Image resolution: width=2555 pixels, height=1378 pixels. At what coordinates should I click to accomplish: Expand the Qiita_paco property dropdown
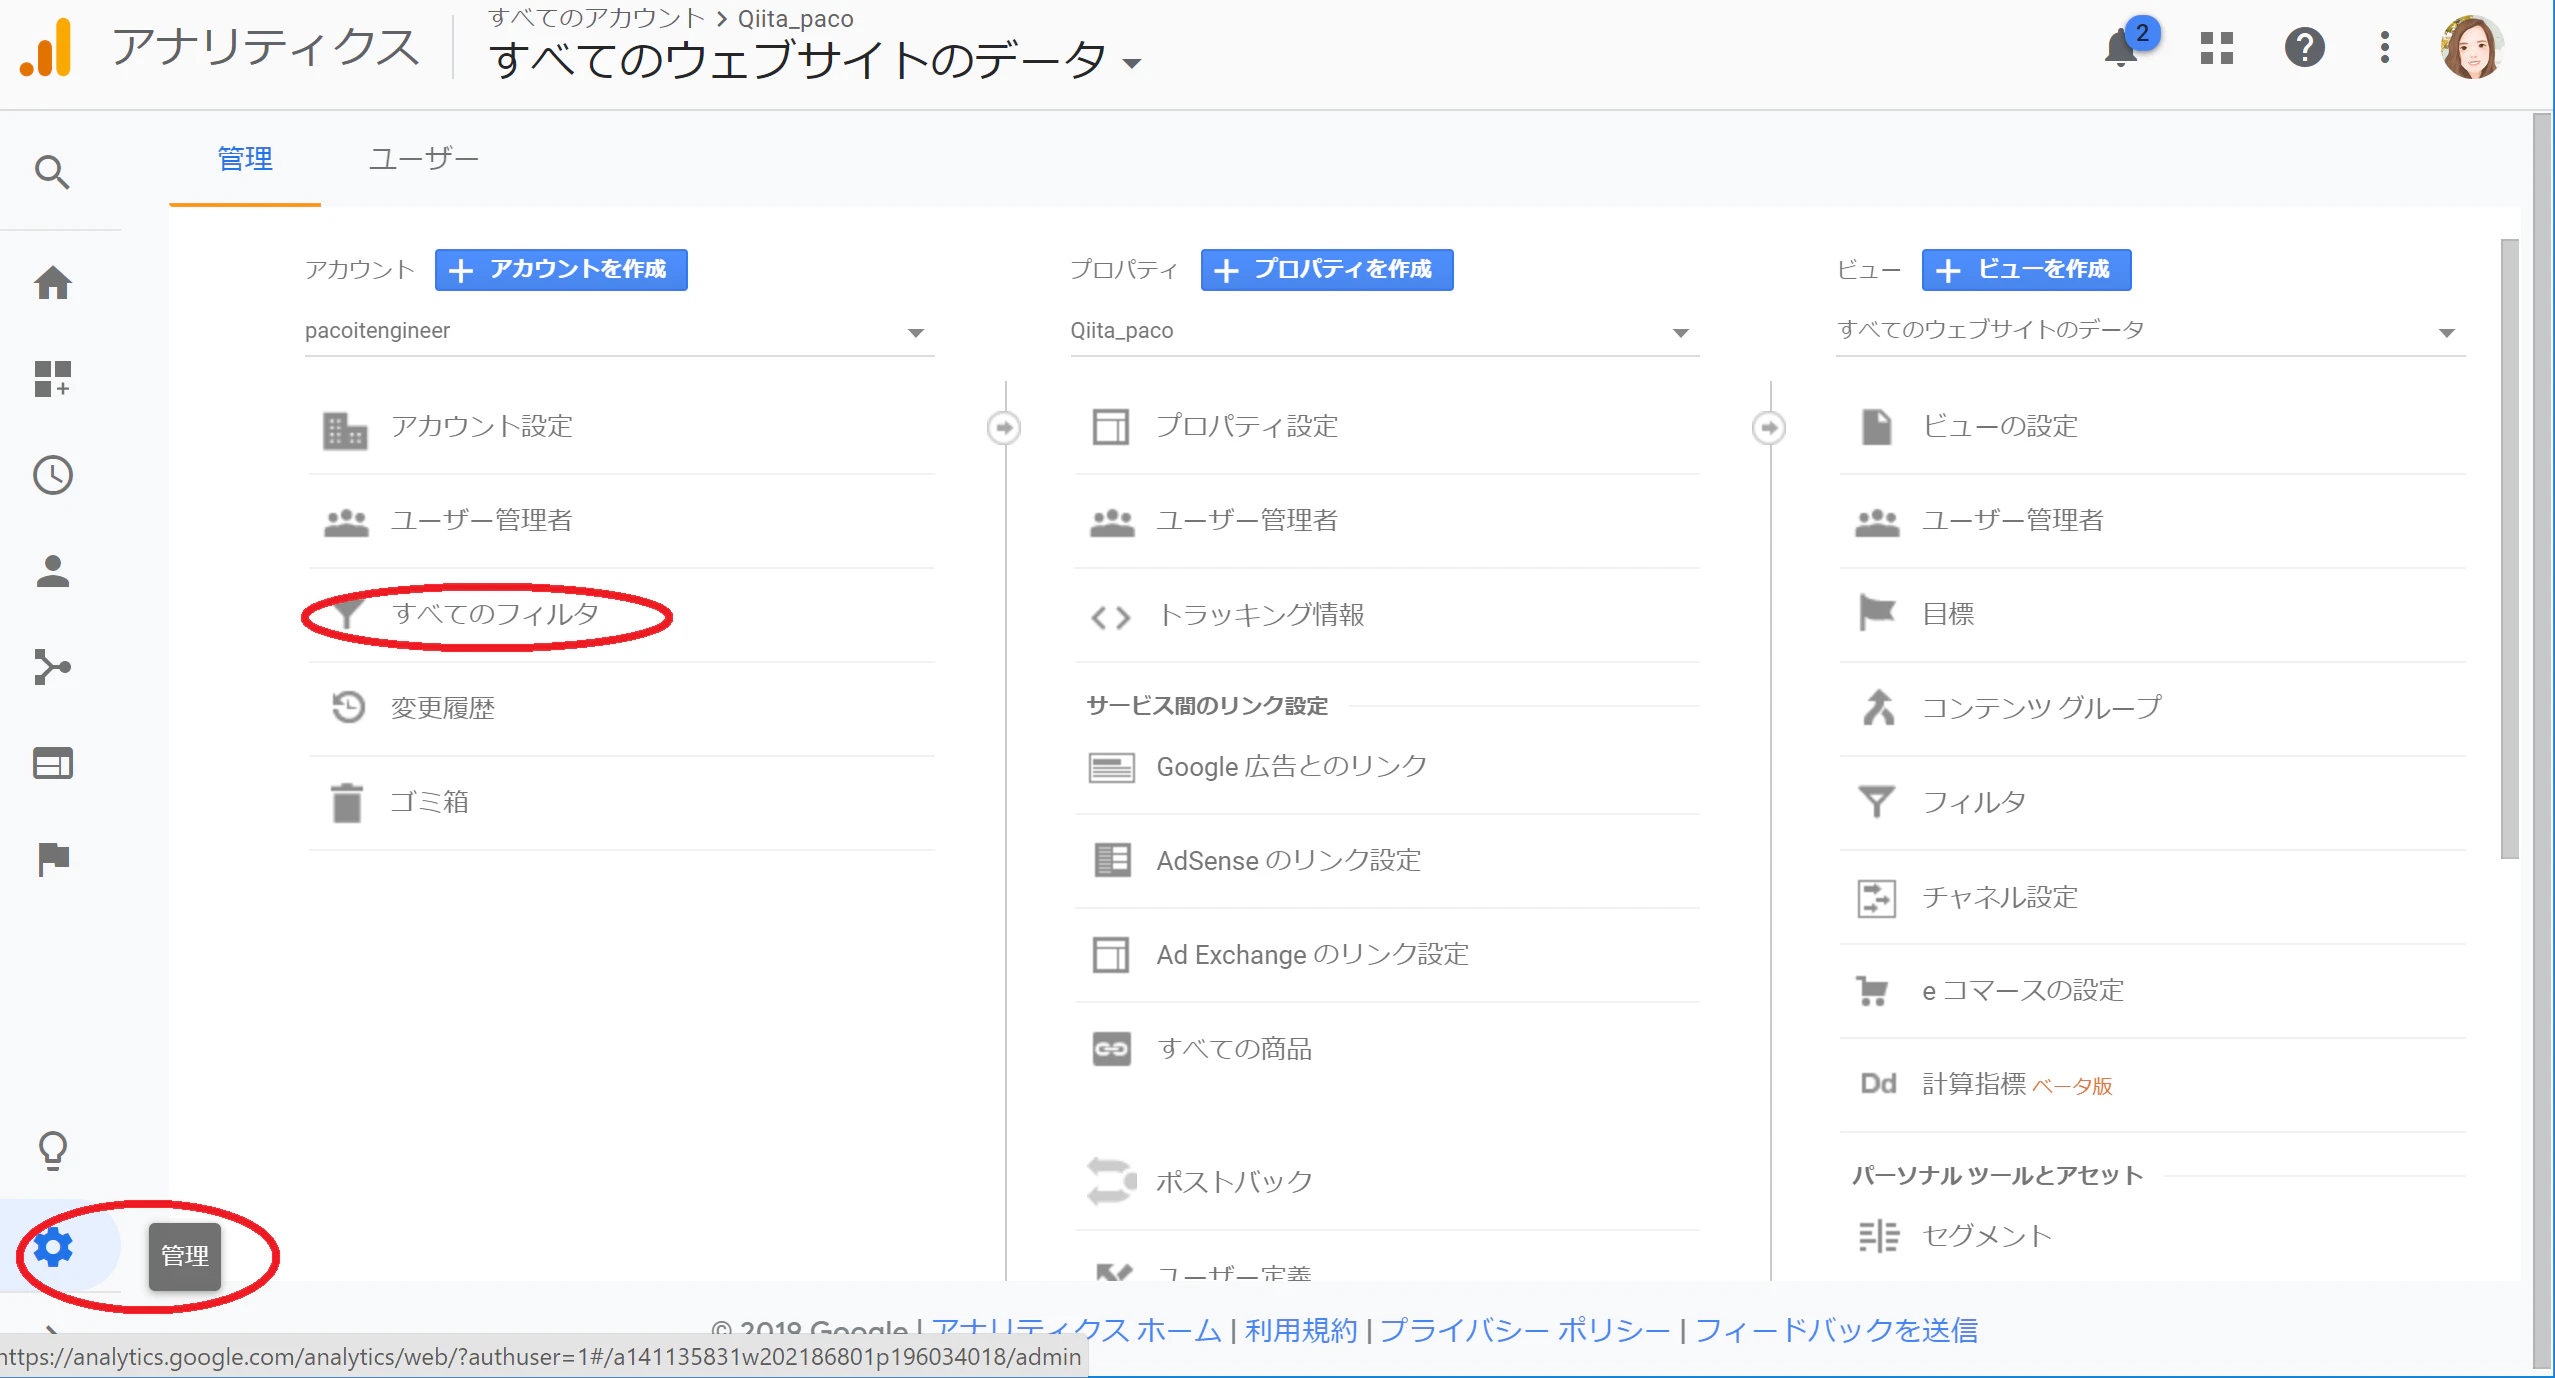point(1384,331)
